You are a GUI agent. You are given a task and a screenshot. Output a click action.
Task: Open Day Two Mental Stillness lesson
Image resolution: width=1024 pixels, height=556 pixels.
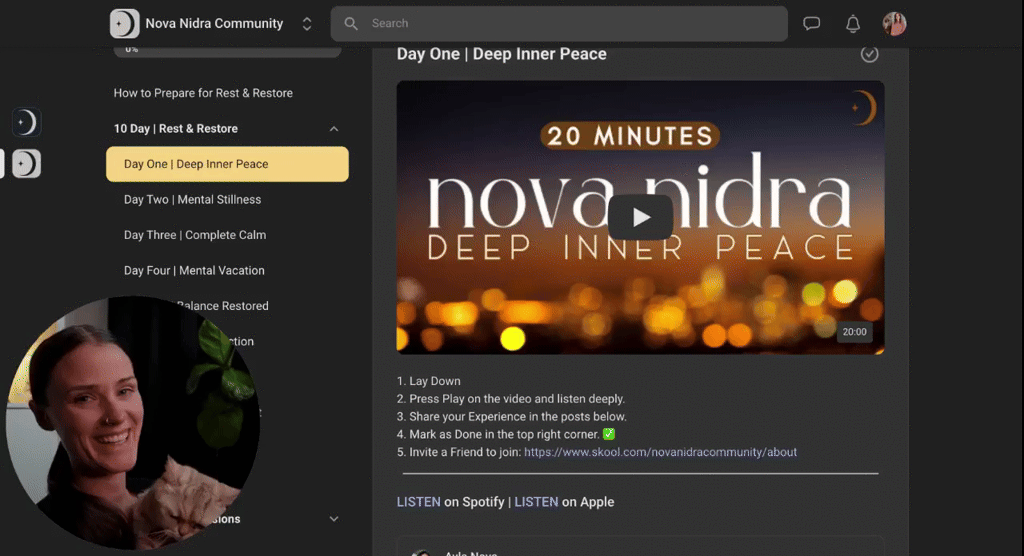click(193, 199)
